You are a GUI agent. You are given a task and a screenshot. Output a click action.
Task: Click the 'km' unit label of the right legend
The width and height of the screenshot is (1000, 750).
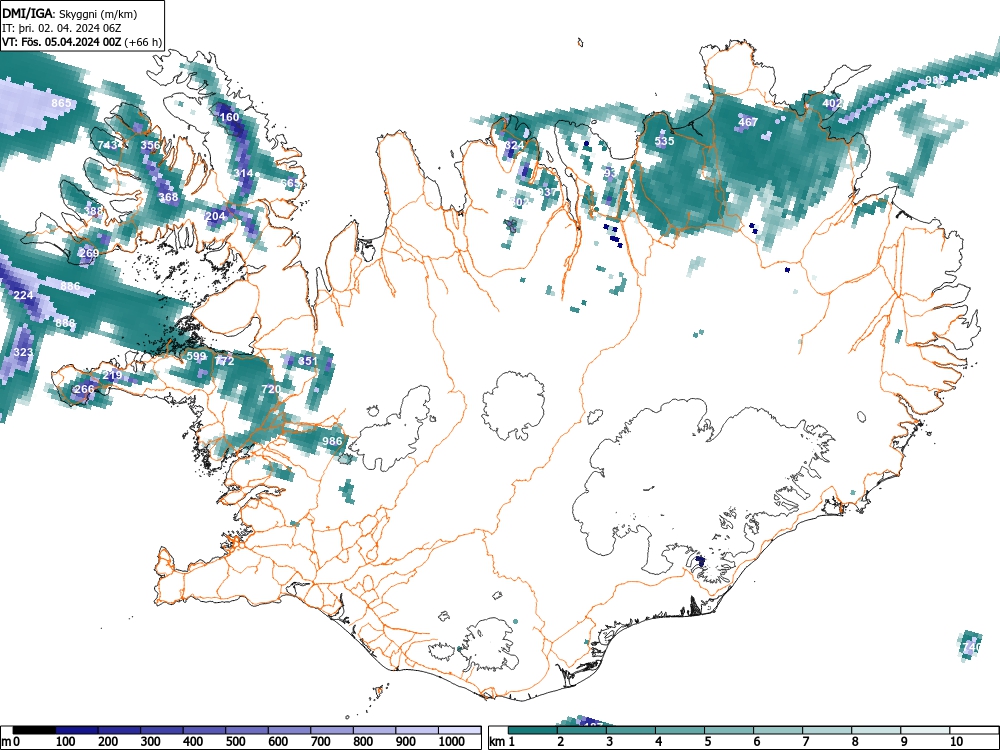coord(498,742)
